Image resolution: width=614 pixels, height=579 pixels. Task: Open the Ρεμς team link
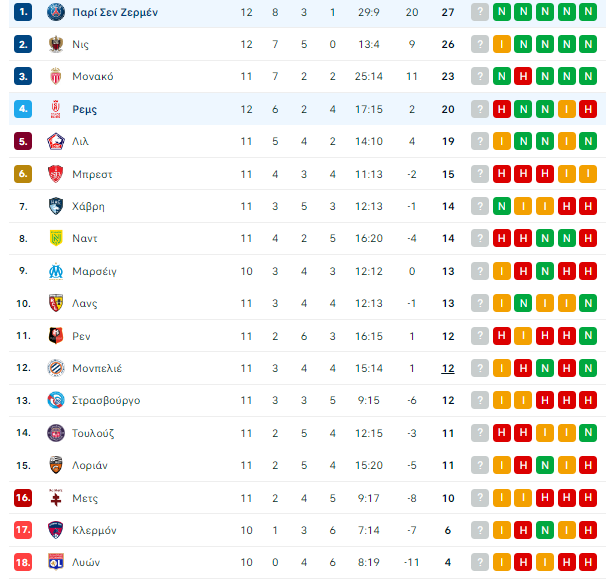[85, 110]
